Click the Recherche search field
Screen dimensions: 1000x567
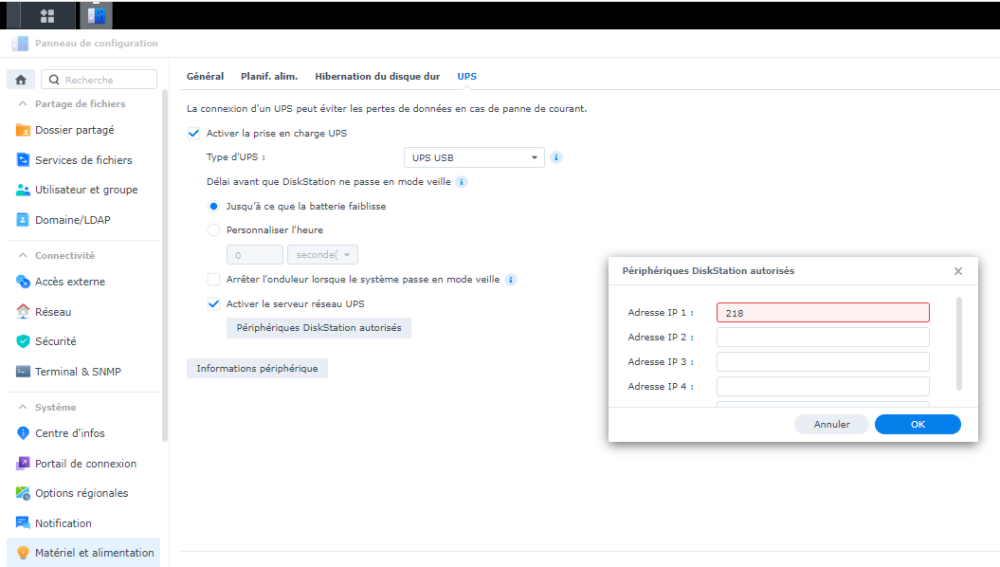tap(99, 80)
